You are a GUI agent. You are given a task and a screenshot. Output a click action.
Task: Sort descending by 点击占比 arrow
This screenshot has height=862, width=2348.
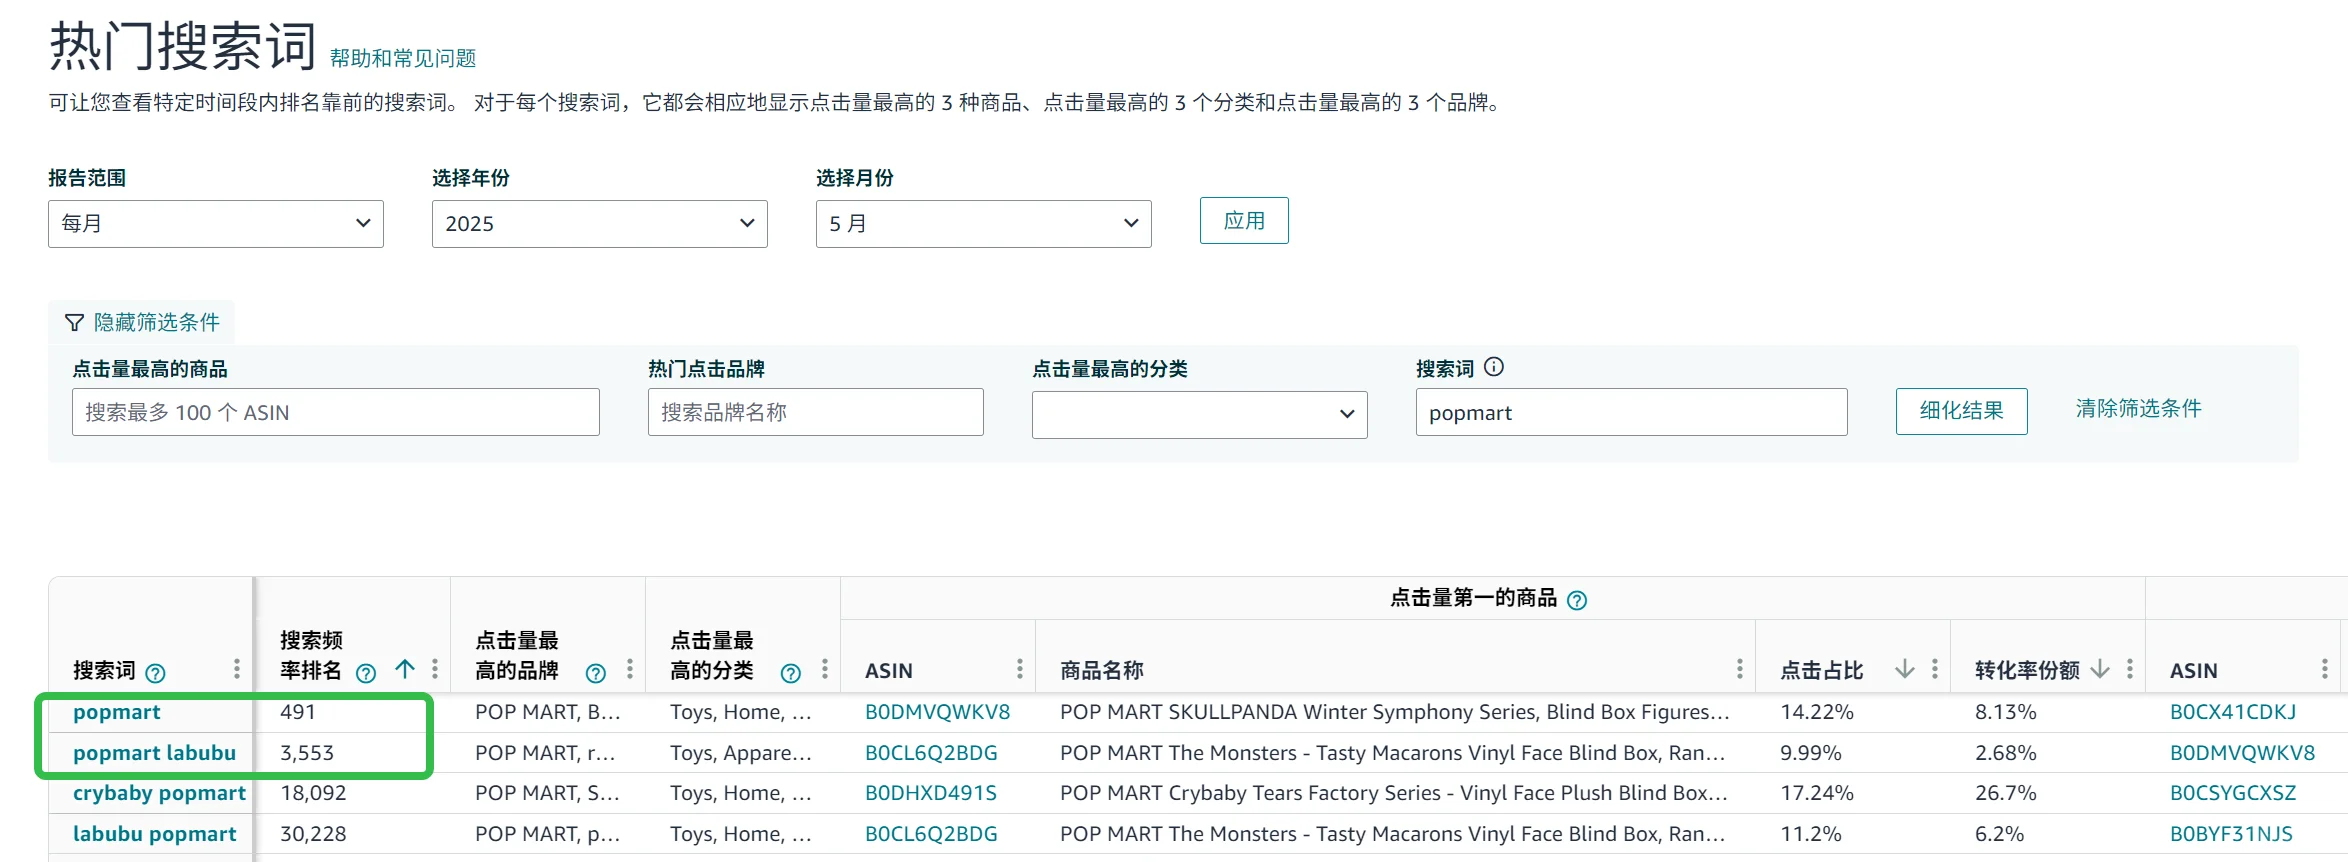pos(1905,669)
